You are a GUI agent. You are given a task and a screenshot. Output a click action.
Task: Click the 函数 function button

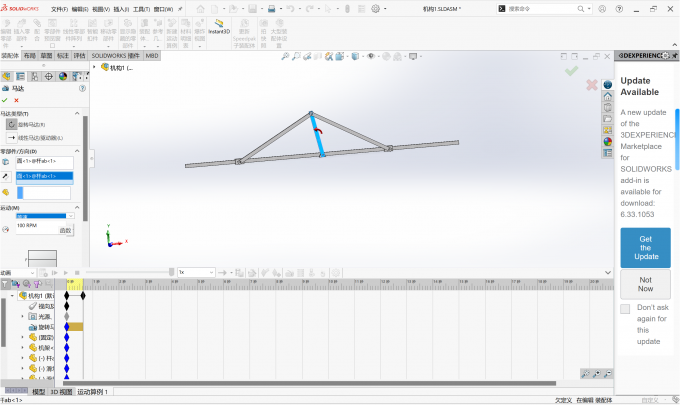coord(65,231)
